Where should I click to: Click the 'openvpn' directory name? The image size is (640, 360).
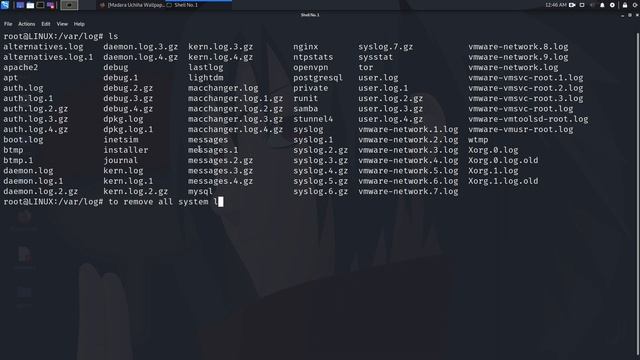(x=311, y=67)
